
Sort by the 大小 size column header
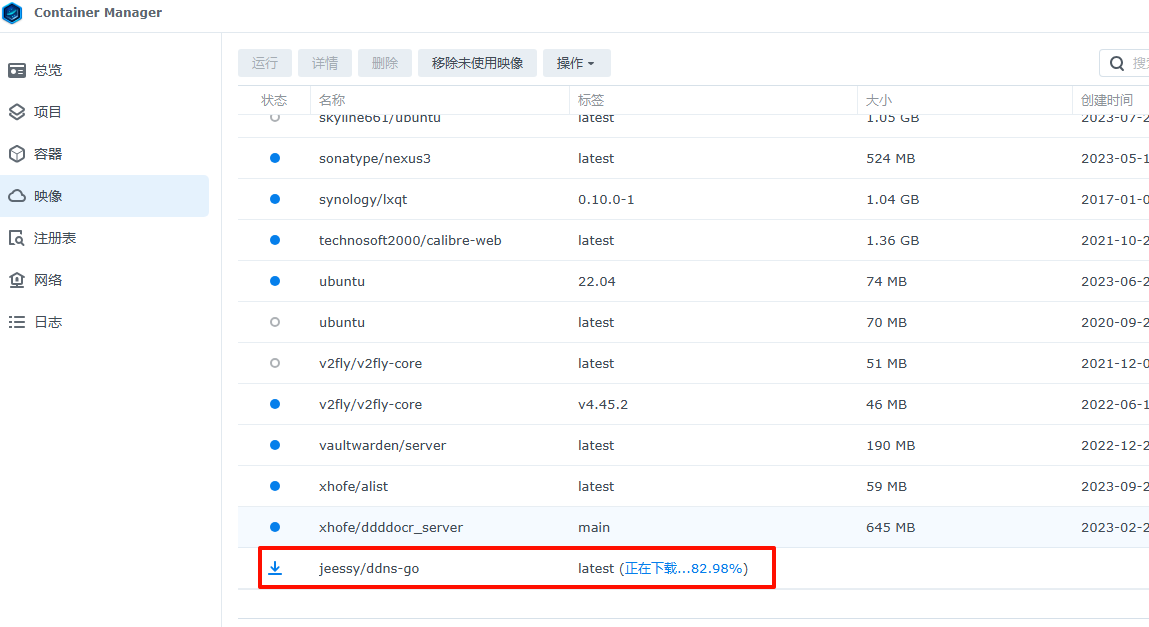[878, 100]
